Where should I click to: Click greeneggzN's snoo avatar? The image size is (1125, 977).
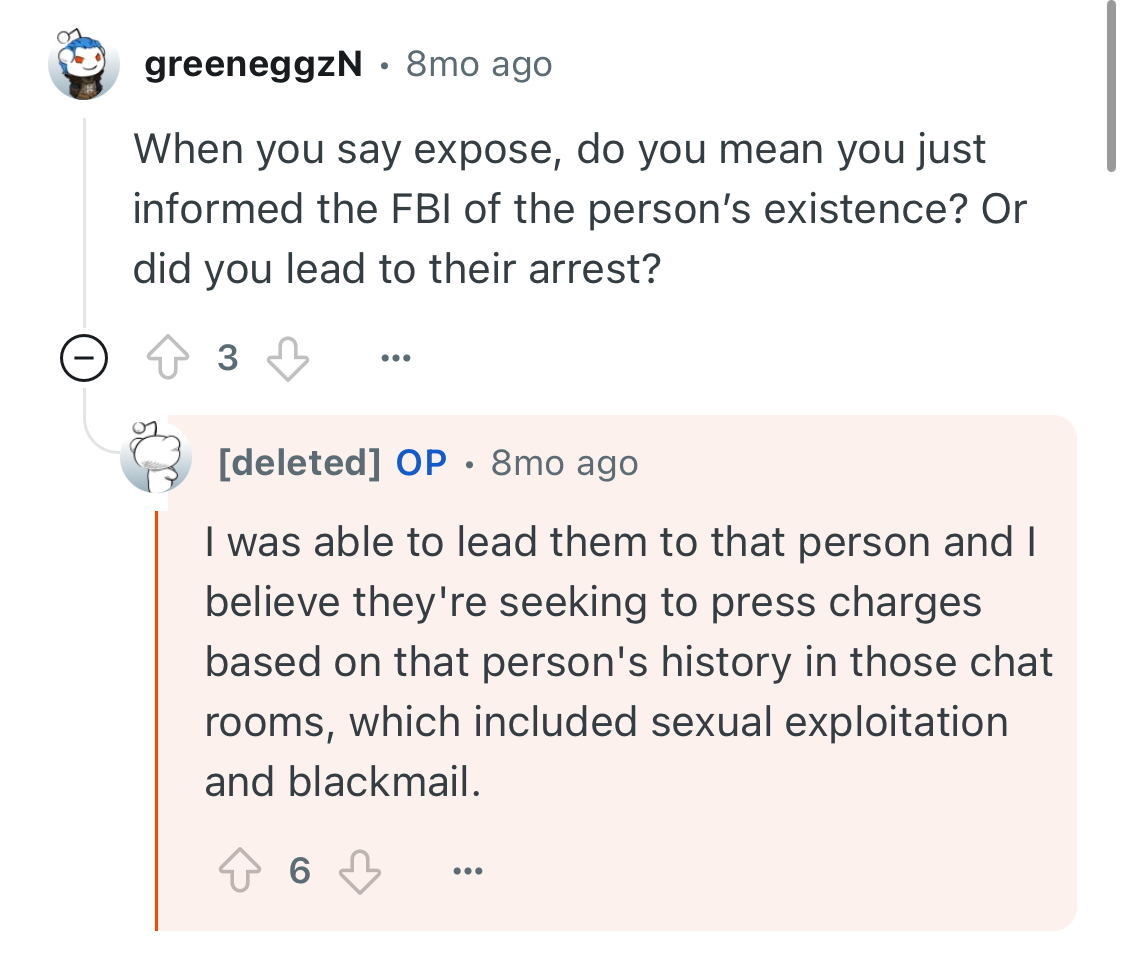pos(83,64)
